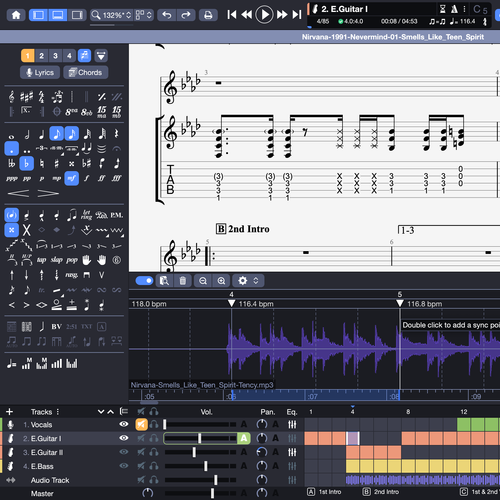The width and height of the screenshot is (500, 500).
Task: Insert a crescendo hairpin
Action: 18,193
